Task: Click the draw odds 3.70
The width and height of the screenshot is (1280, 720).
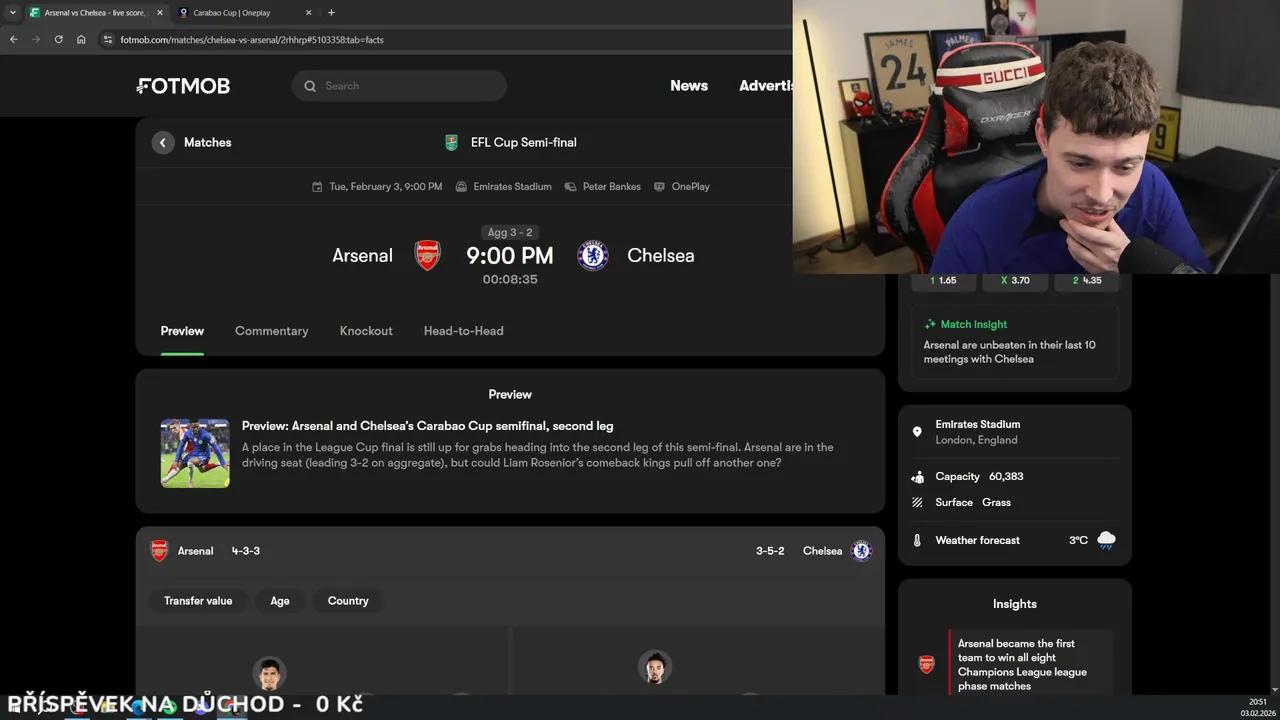Action: tap(1015, 281)
